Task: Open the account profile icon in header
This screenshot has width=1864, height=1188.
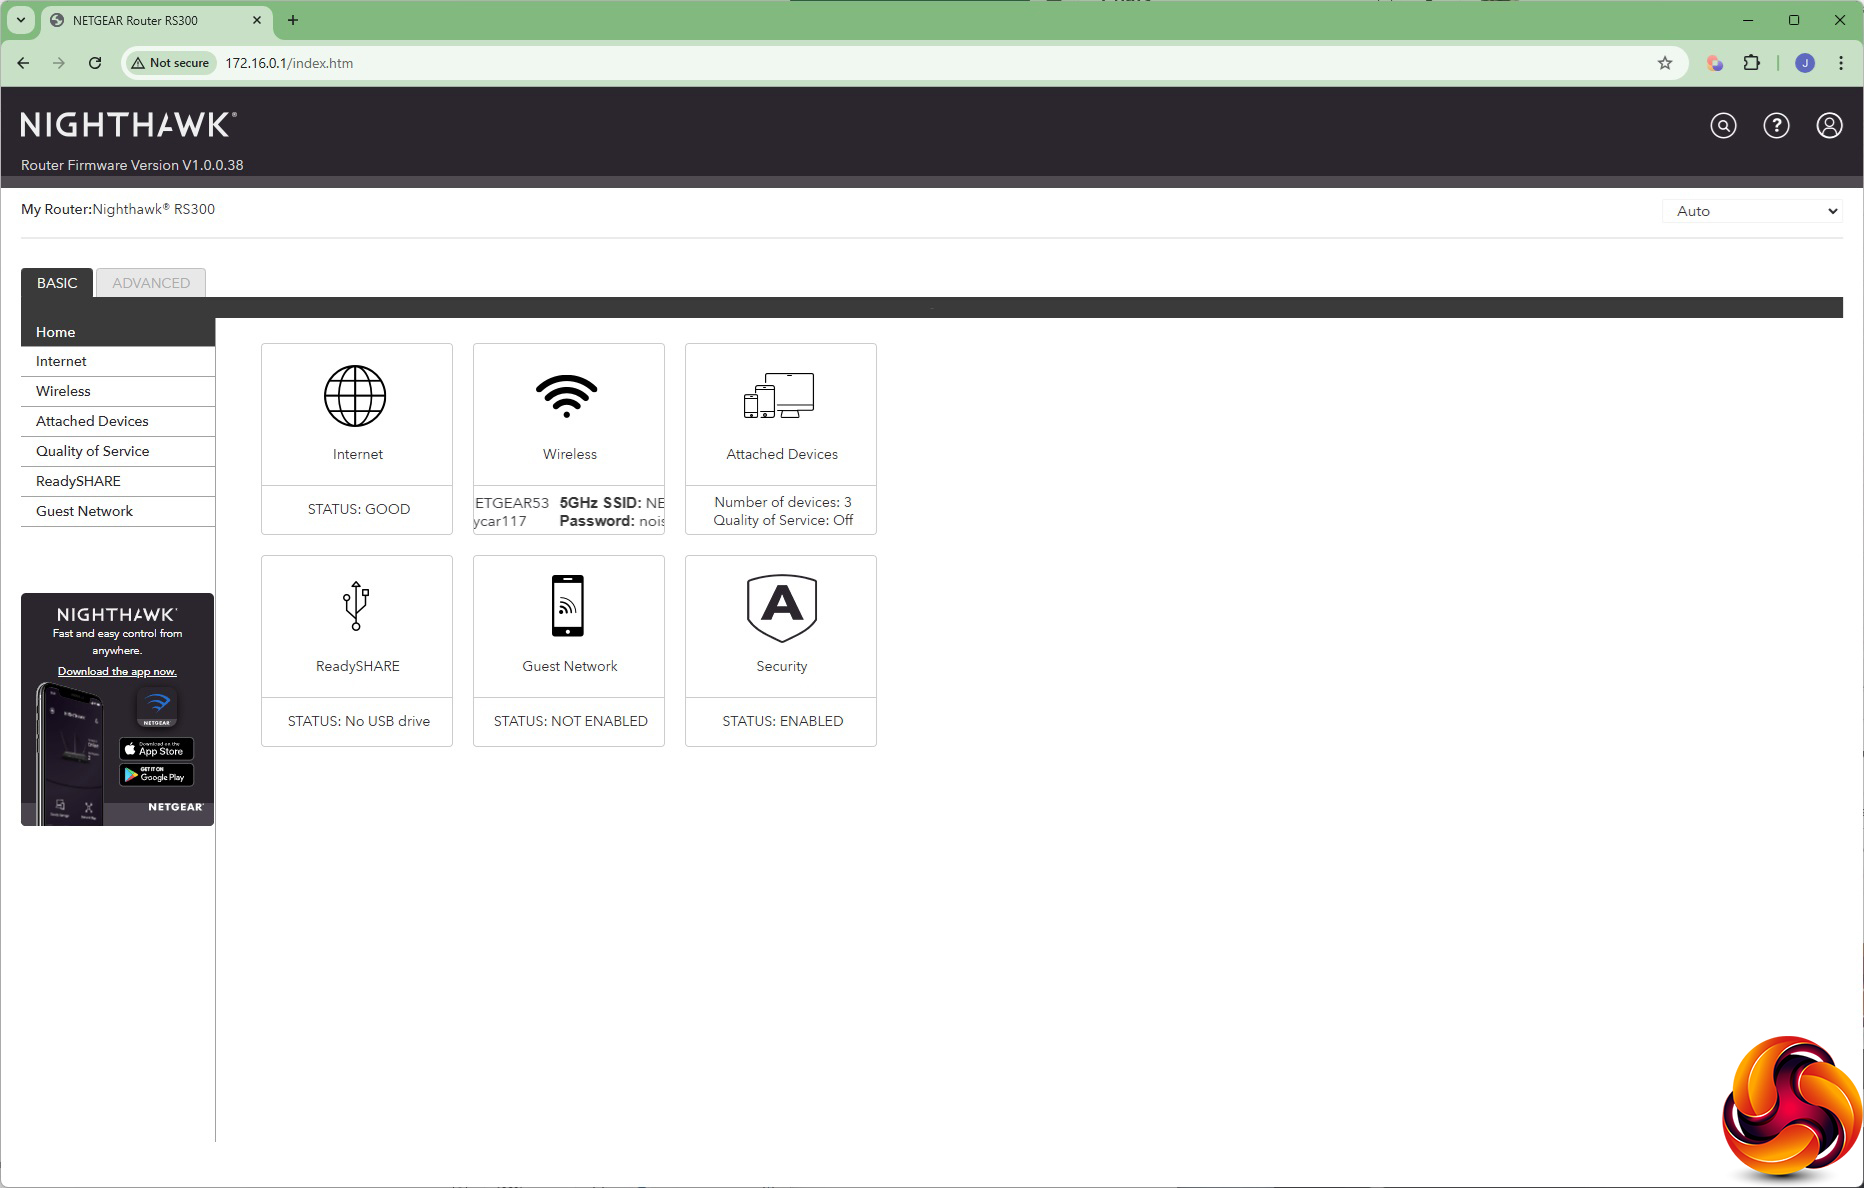Action: [x=1829, y=126]
